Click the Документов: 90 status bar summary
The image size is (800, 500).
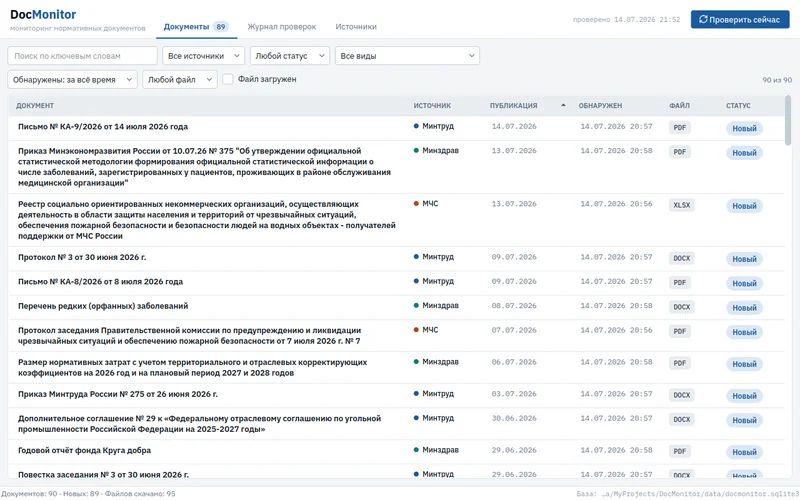pos(88,494)
